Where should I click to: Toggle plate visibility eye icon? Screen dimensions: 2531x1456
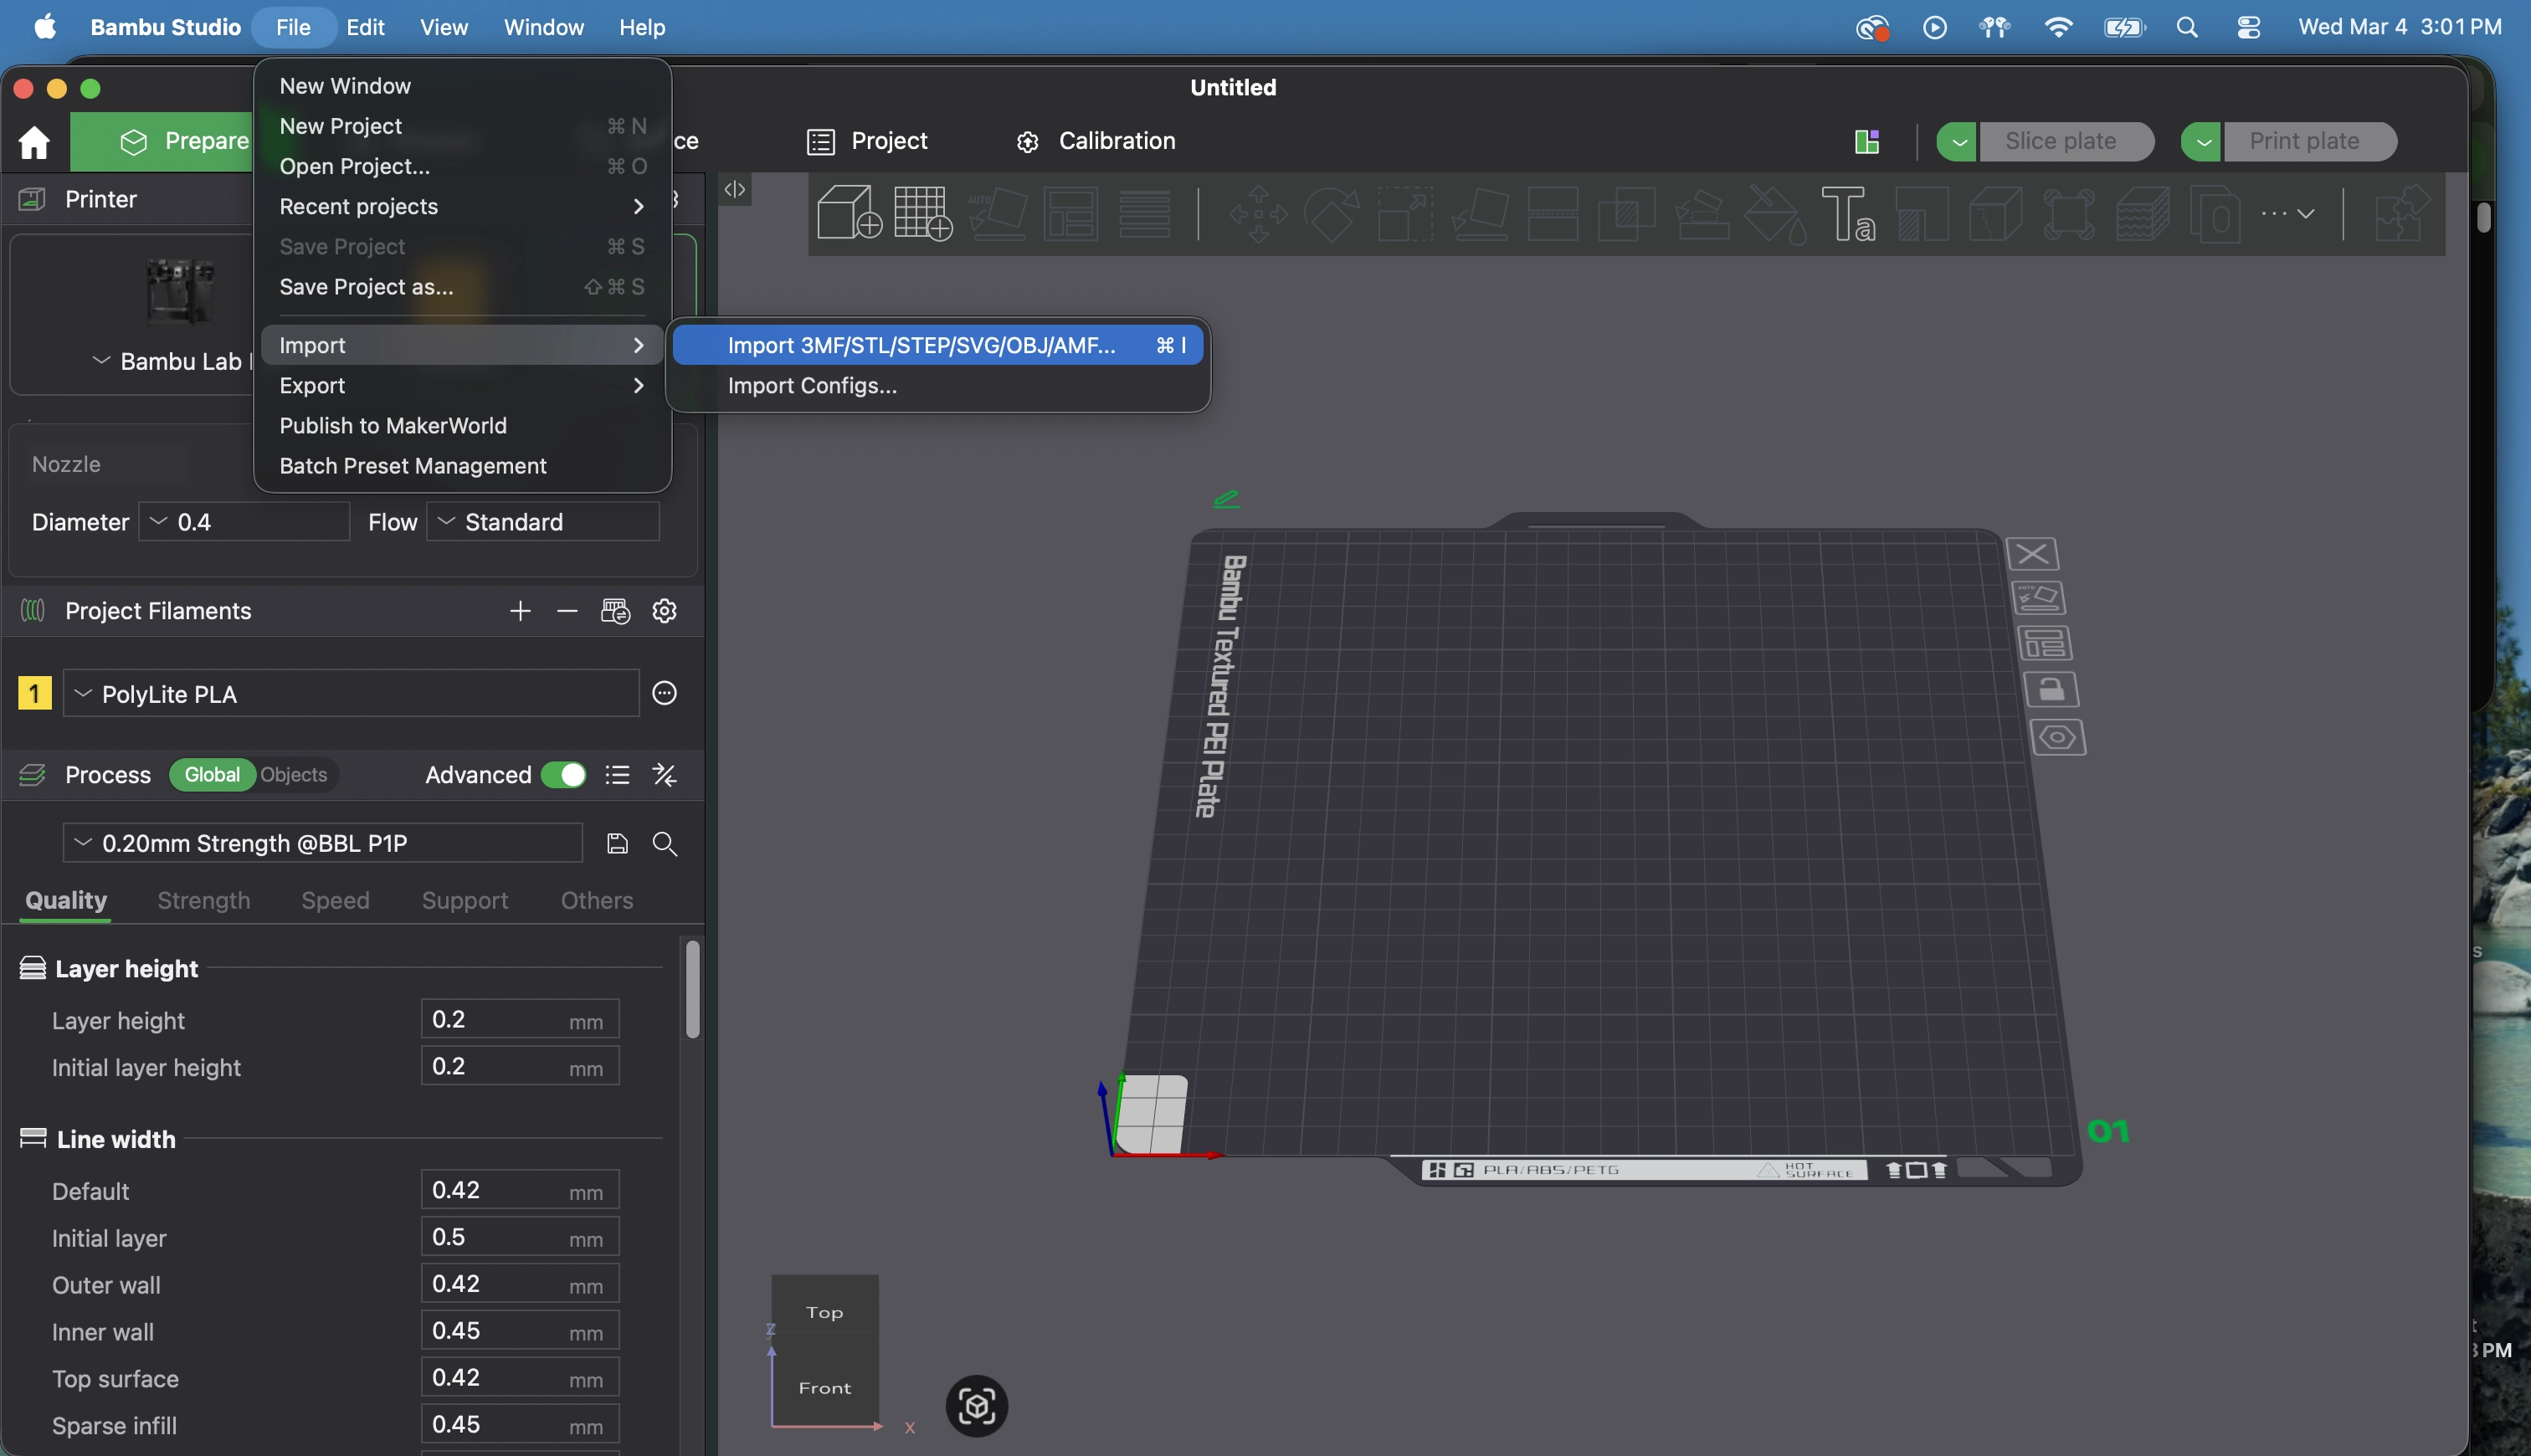pyautogui.click(x=2057, y=738)
